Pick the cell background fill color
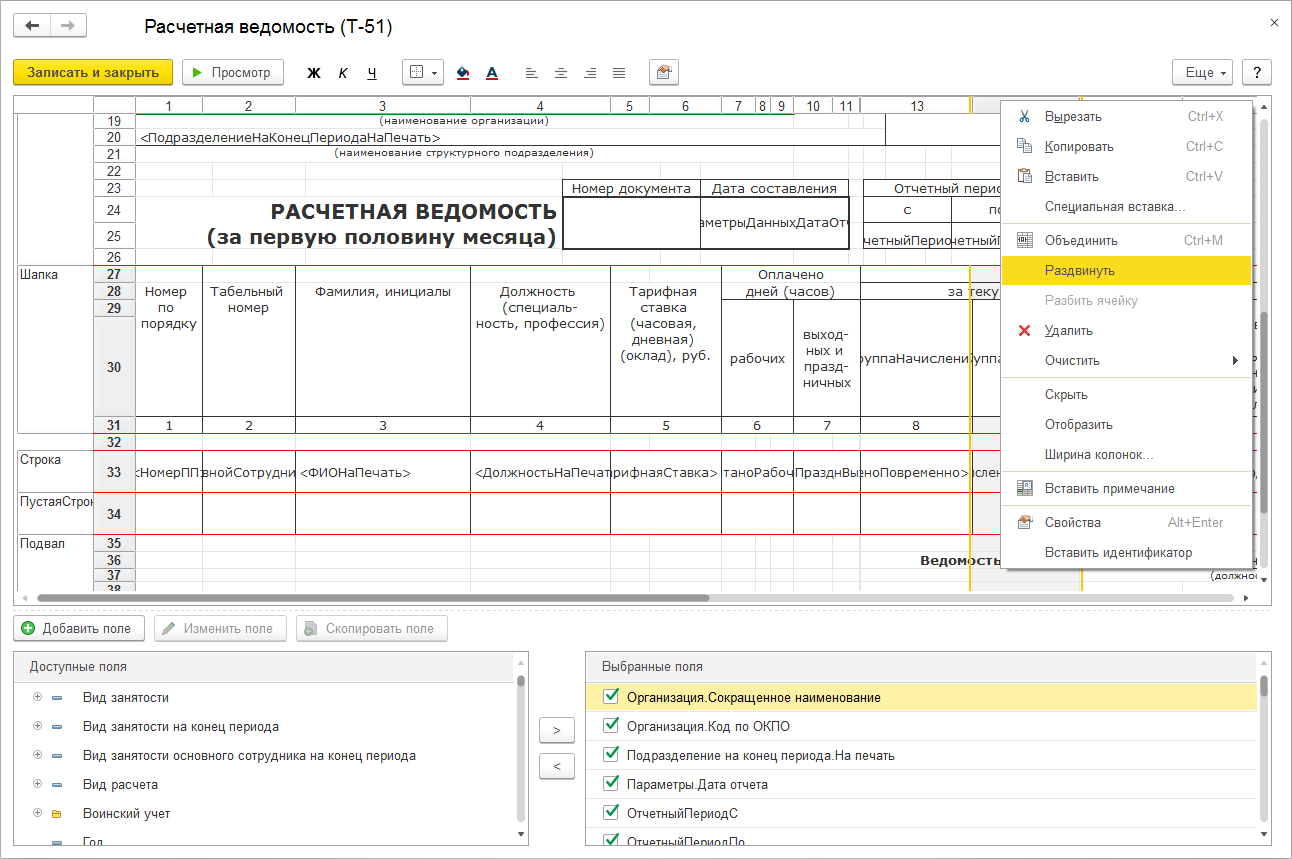This screenshot has height=859, width=1292. click(462, 73)
